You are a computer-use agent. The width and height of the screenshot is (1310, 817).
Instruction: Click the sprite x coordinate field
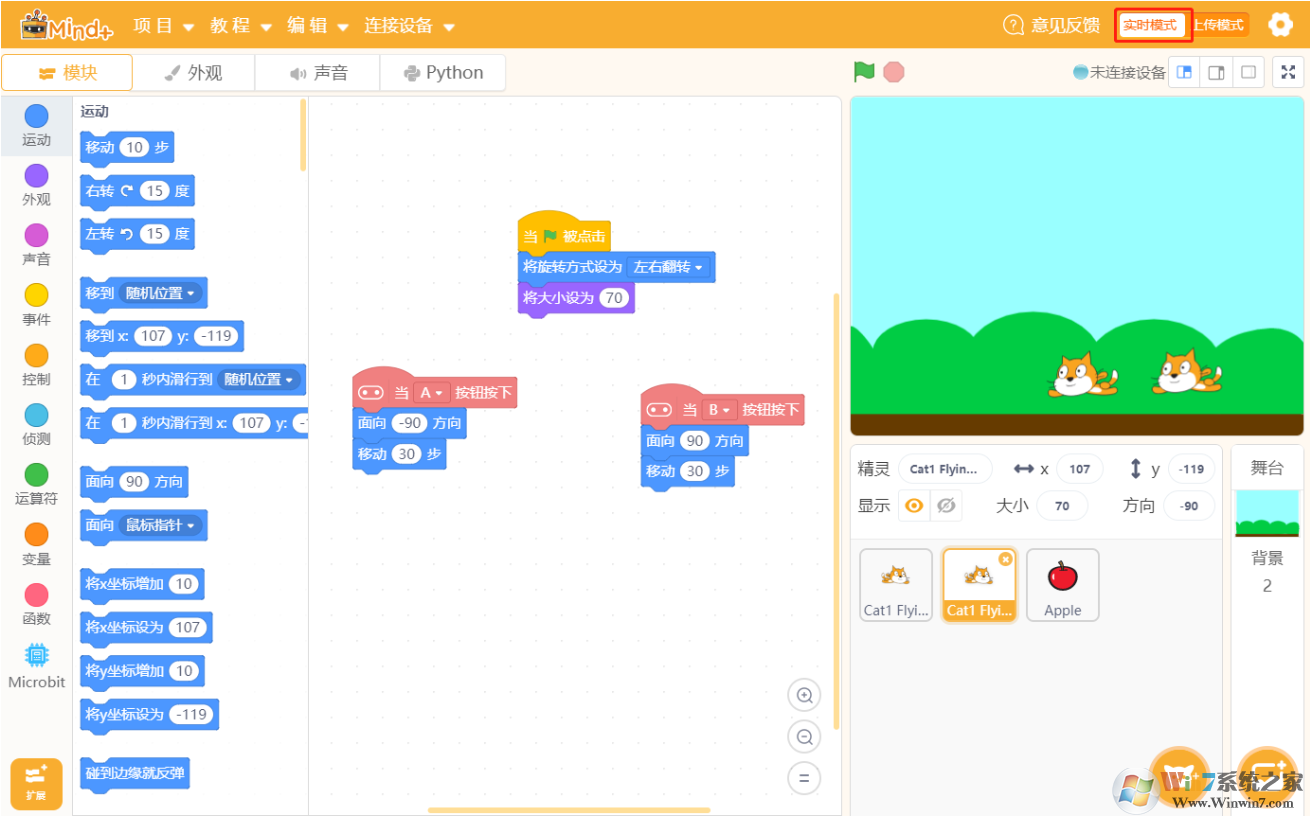pyautogui.click(x=1079, y=469)
